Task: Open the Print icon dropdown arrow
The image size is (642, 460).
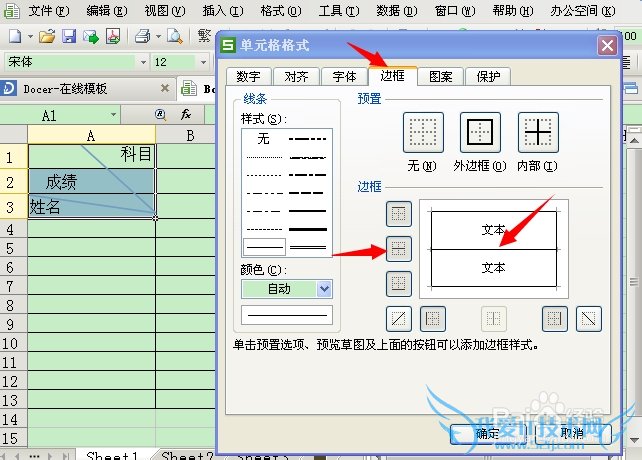Action: pos(158,36)
